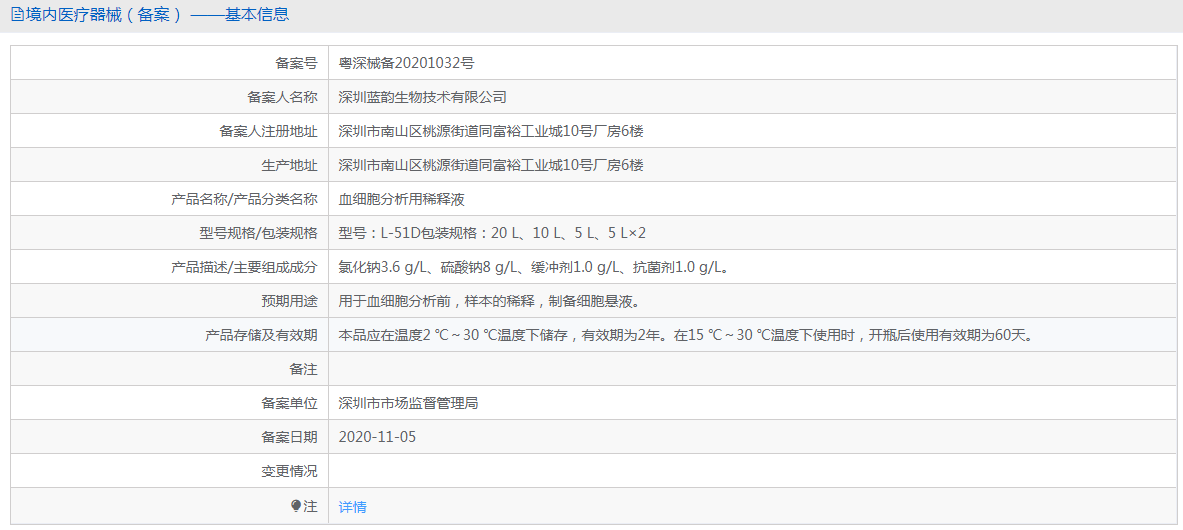This screenshot has height=530, width=1183.
Task: Select the date 2020-11-05
Action: point(377,437)
